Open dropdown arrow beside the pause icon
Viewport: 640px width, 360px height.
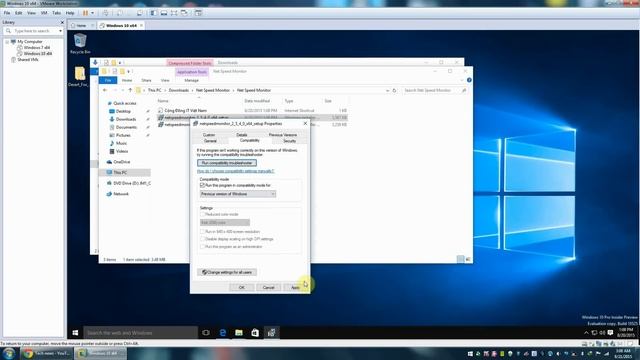[x=92, y=13]
